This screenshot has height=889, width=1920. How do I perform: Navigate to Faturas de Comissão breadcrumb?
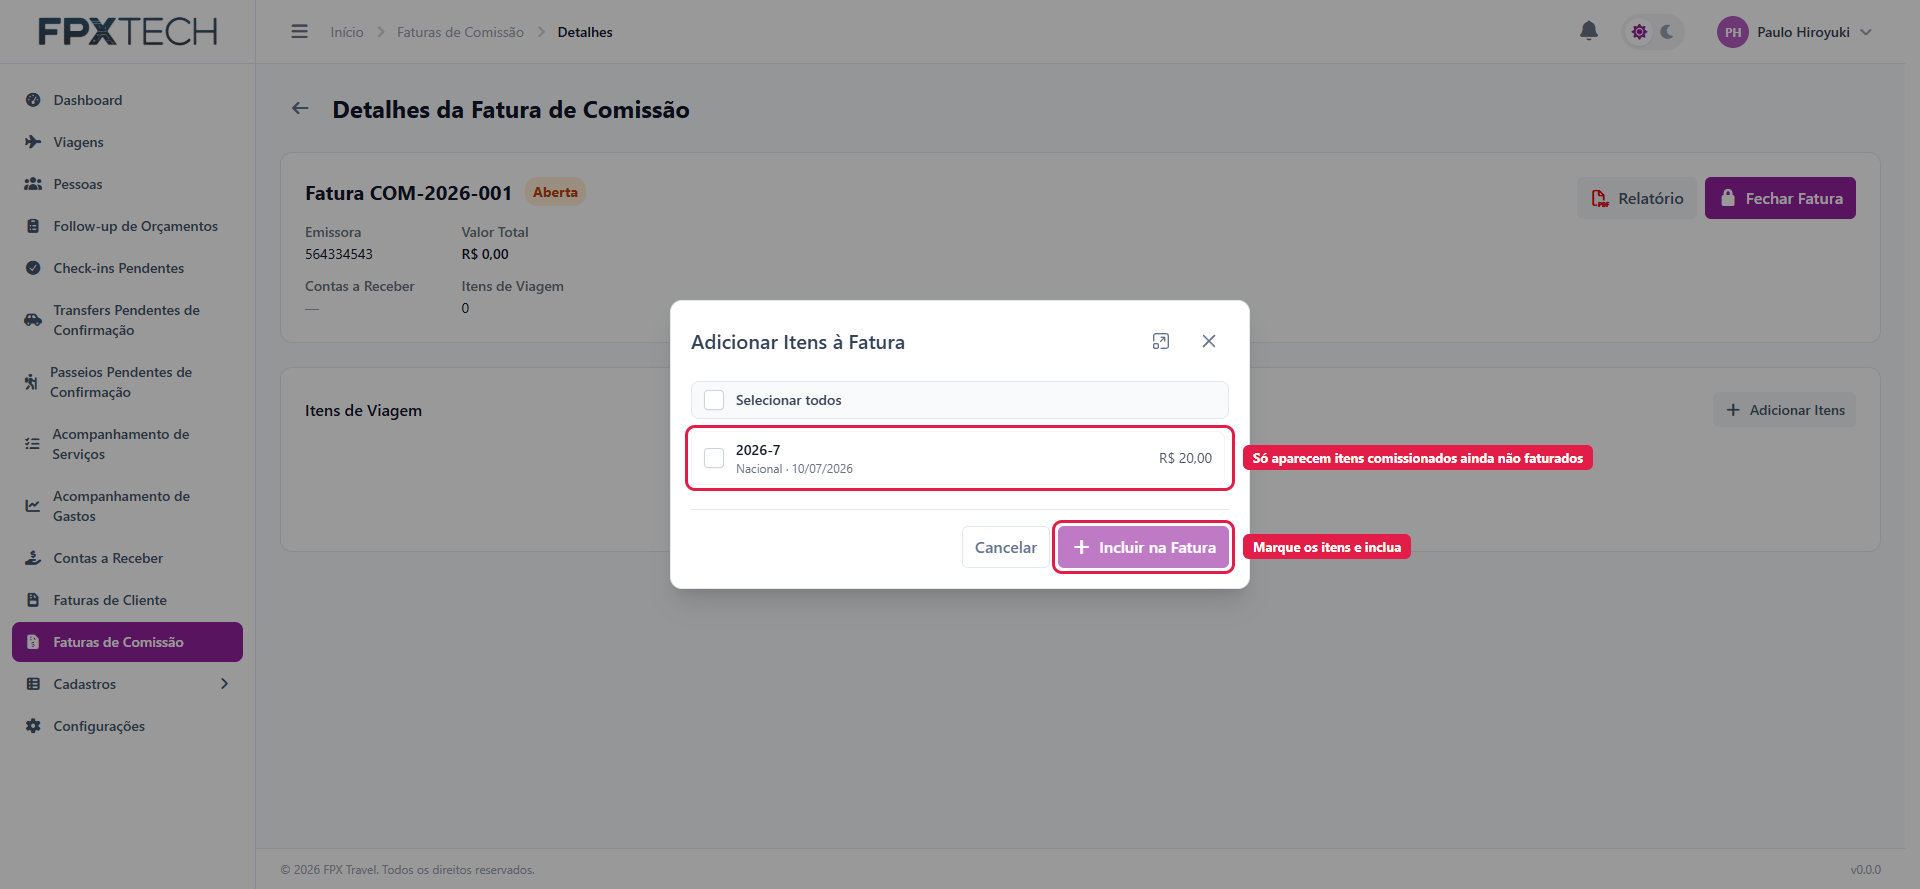[x=460, y=32]
